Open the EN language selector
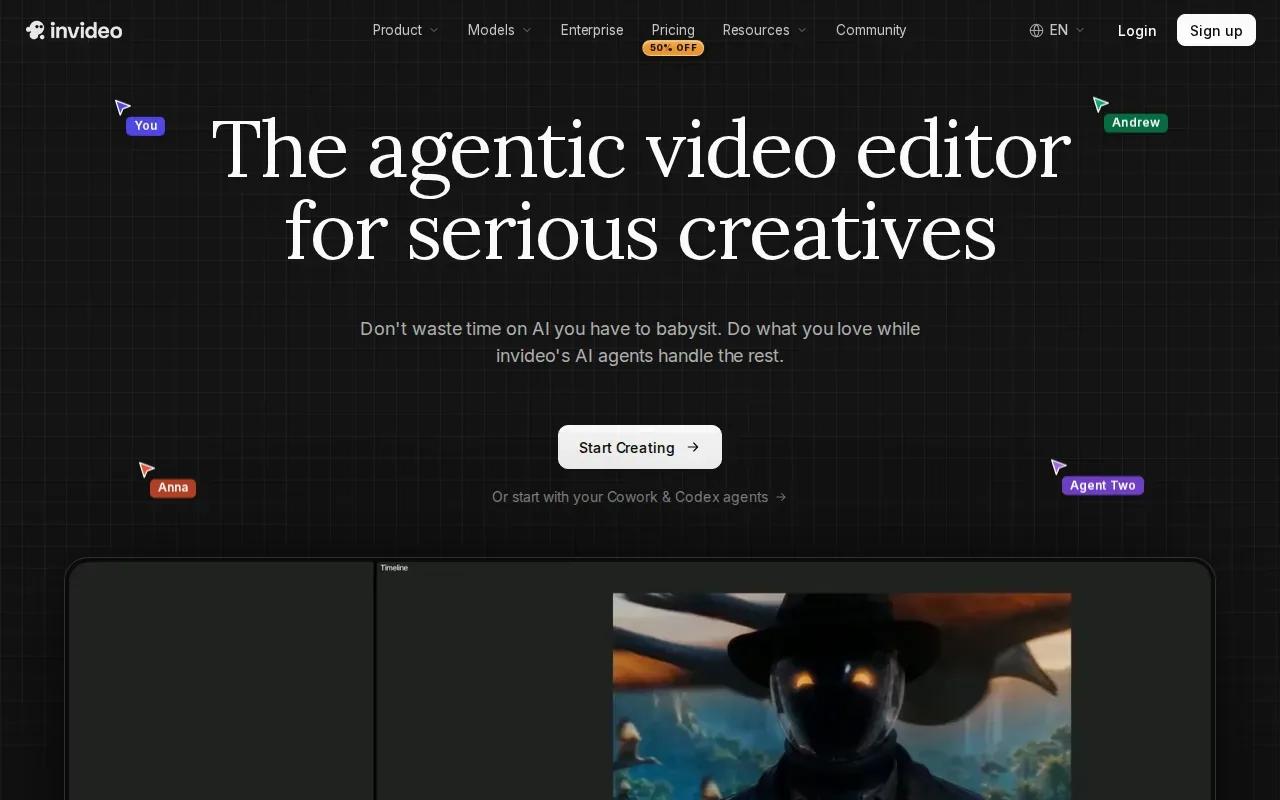Screen dimensions: 1280x800 pos(1057,30)
